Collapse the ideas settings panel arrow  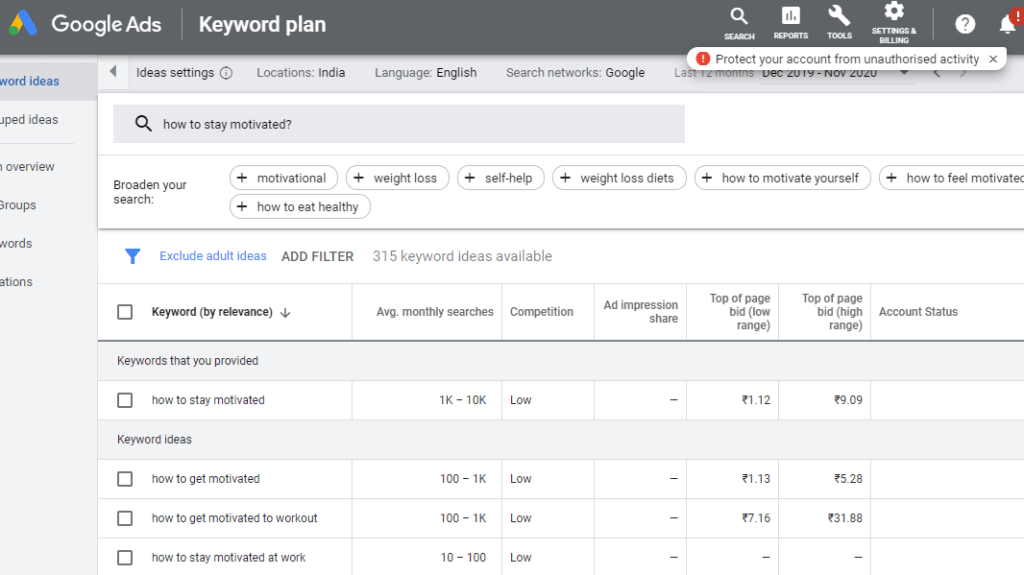coord(113,72)
